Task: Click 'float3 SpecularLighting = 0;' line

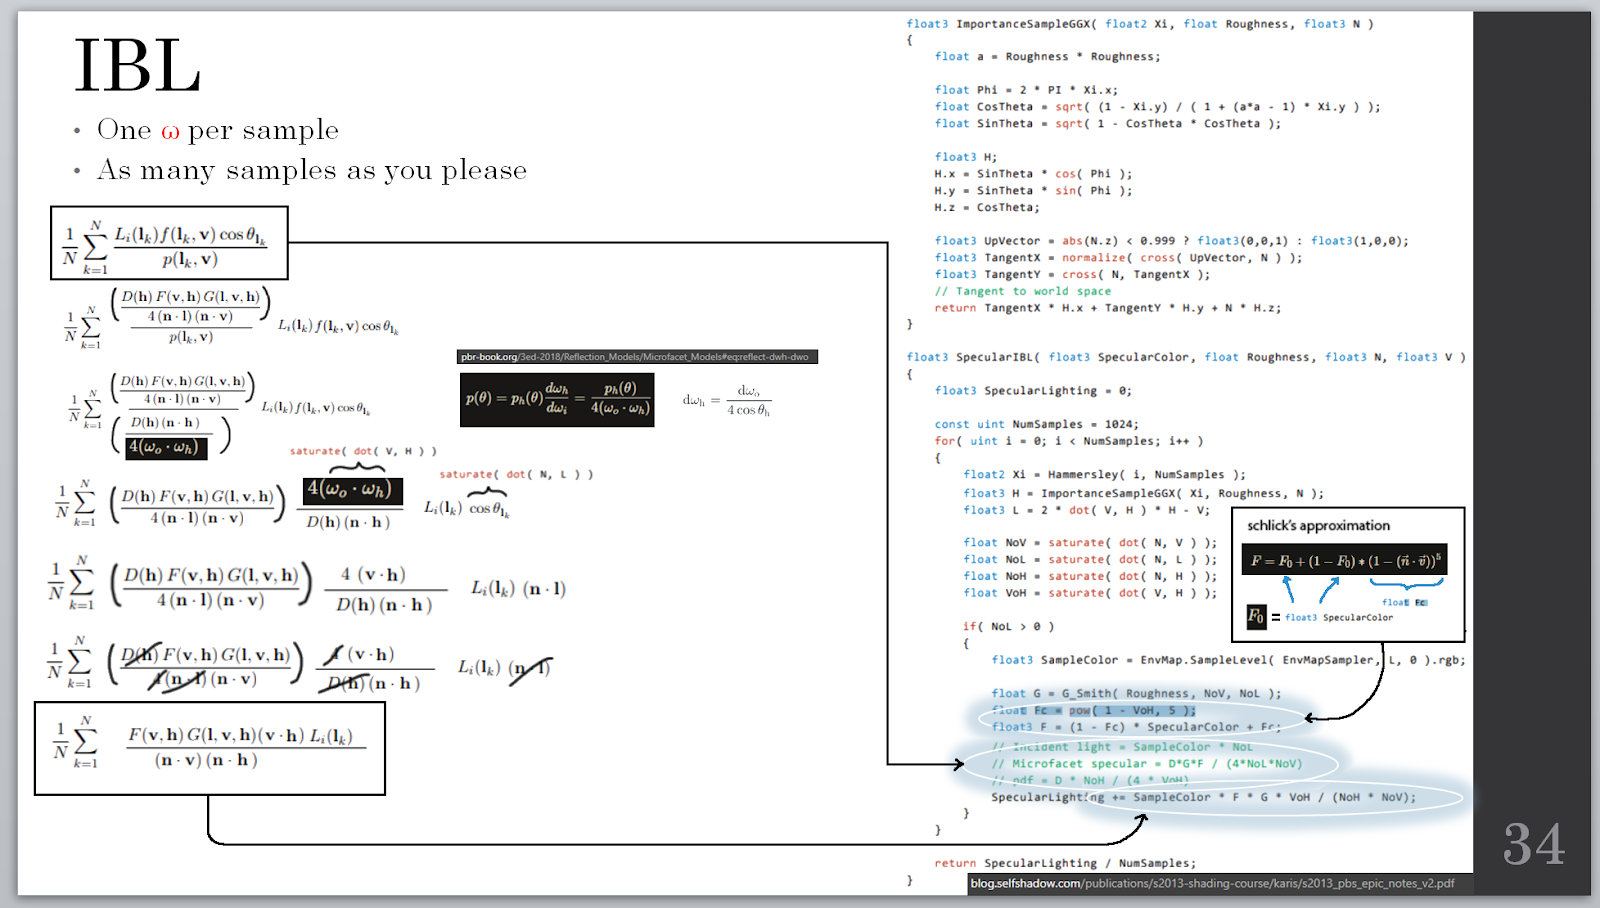Action: click(1033, 391)
